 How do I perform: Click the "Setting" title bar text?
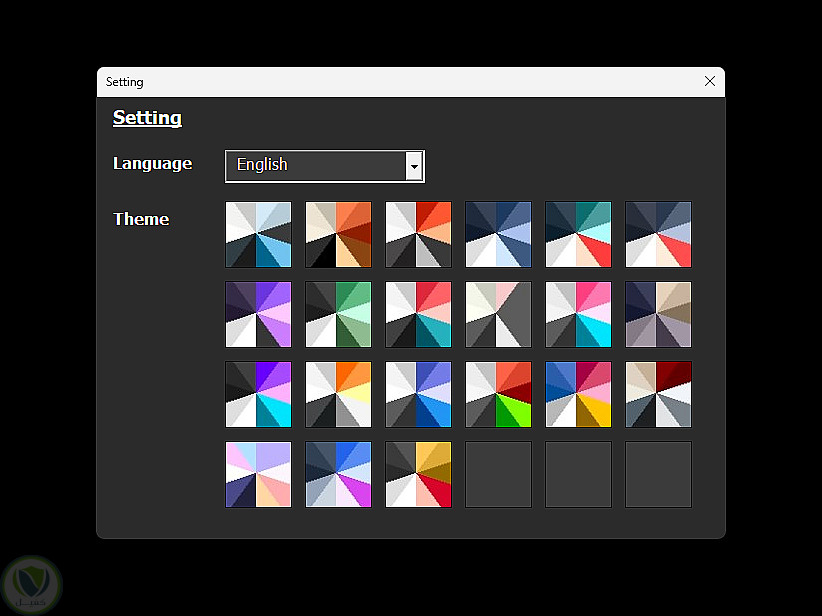coord(125,82)
